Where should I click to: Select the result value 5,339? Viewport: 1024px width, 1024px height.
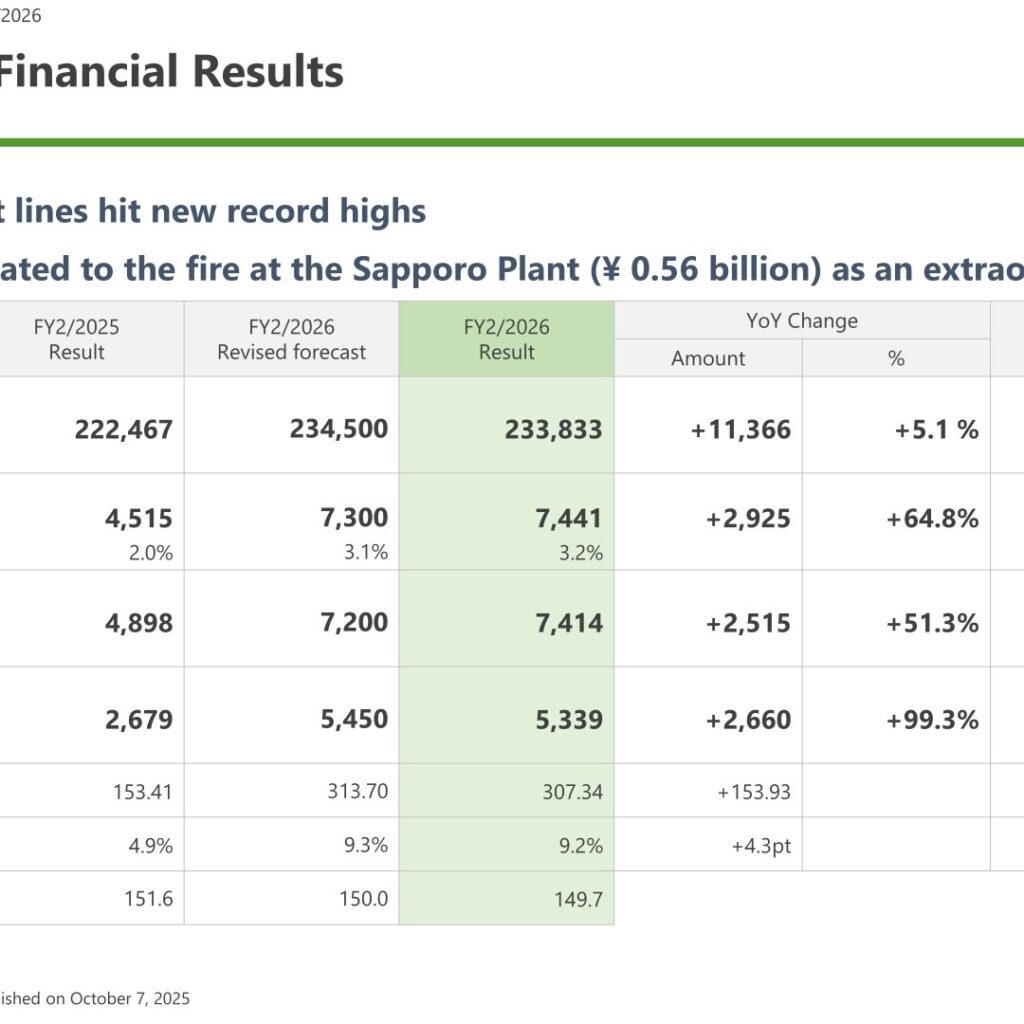[x=569, y=719]
